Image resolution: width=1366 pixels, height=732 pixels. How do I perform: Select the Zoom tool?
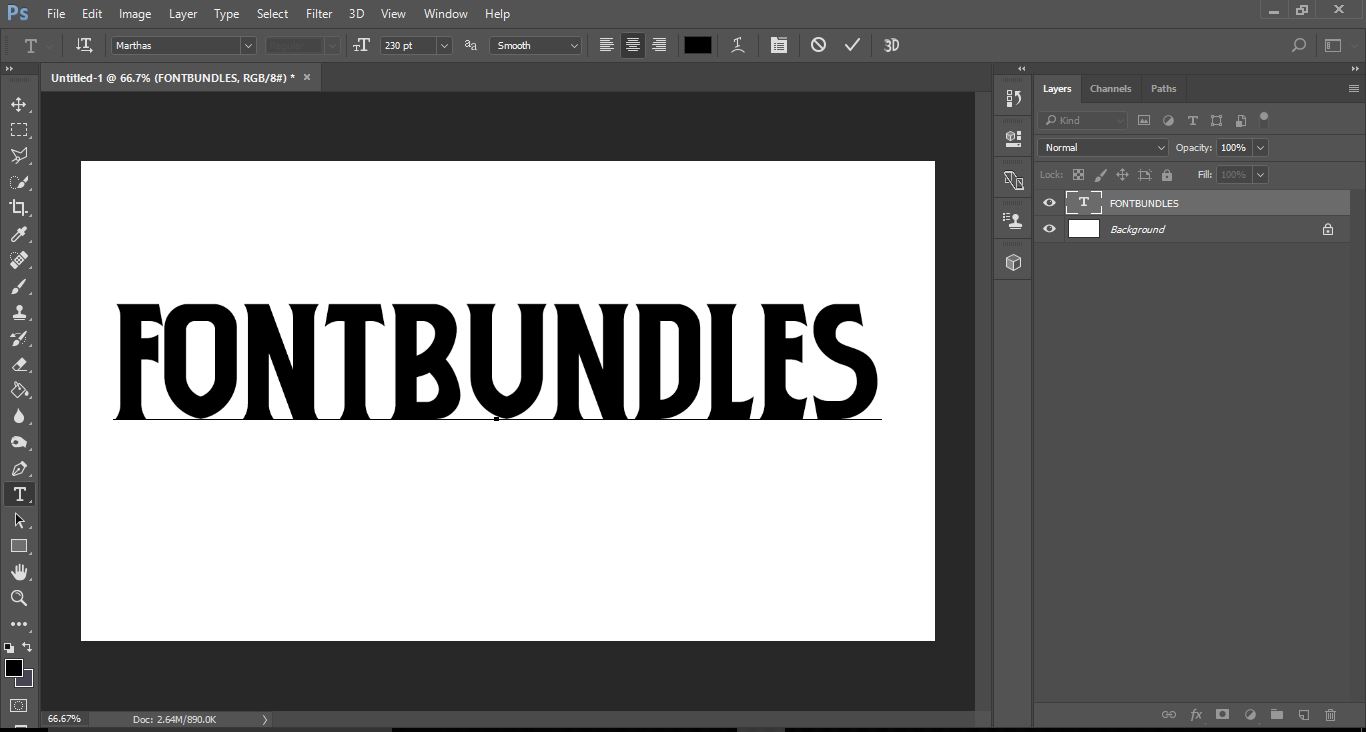coord(19,598)
